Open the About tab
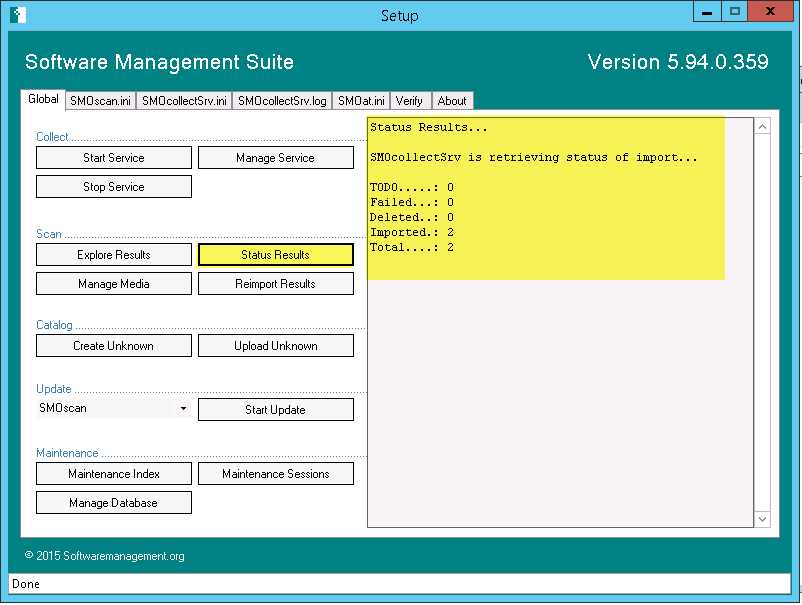This screenshot has width=802, height=605. point(452,101)
